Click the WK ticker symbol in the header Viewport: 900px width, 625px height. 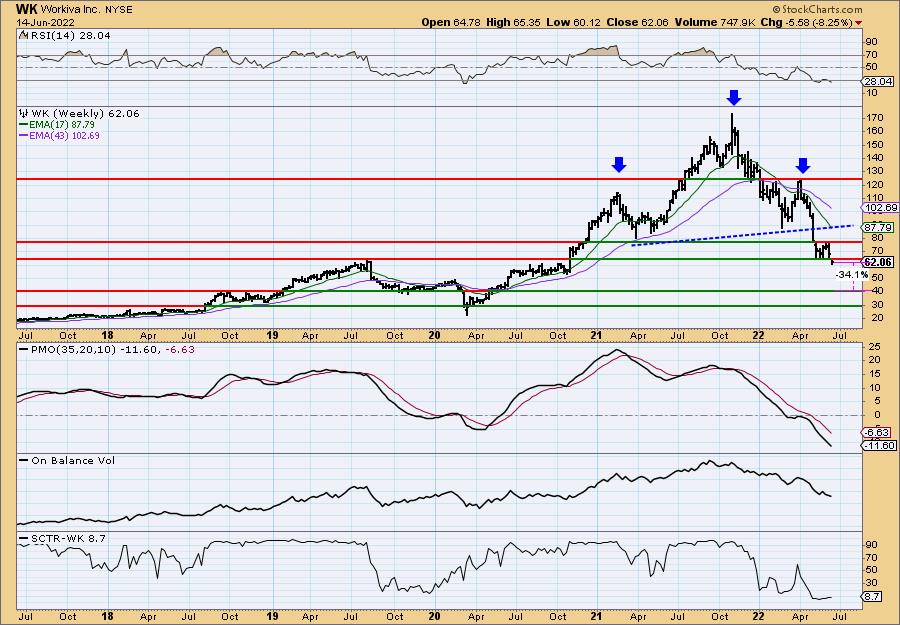pos(26,9)
